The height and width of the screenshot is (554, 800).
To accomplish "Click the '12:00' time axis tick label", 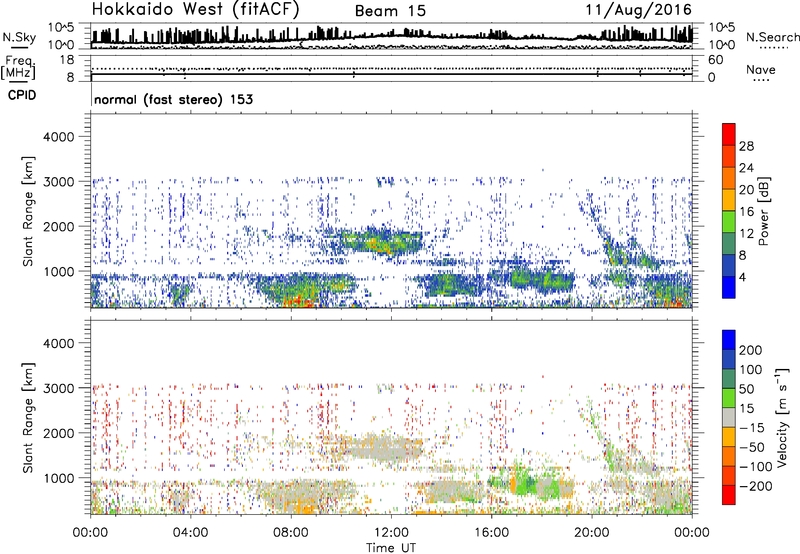I will [x=391, y=533].
